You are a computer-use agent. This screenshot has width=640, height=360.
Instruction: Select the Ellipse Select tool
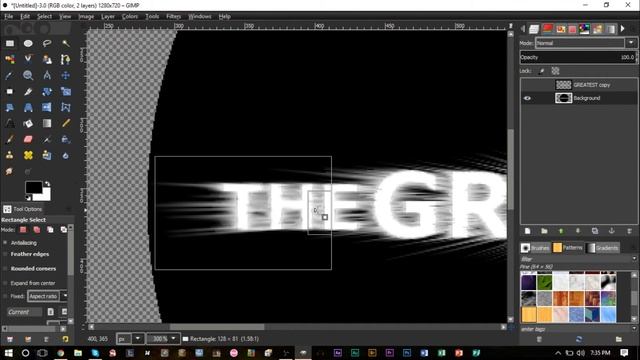coord(28,43)
